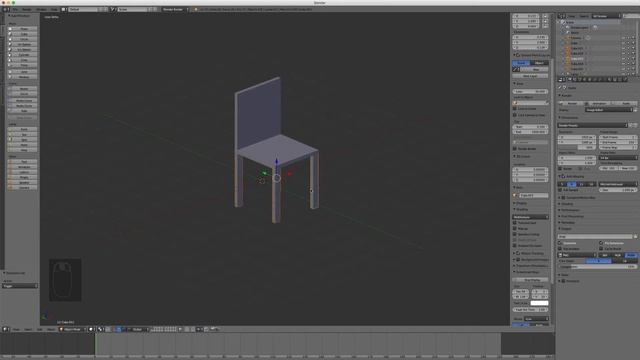This screenshot has width=640, height=360.
Task: Add a Path curve
Action: 22,111
